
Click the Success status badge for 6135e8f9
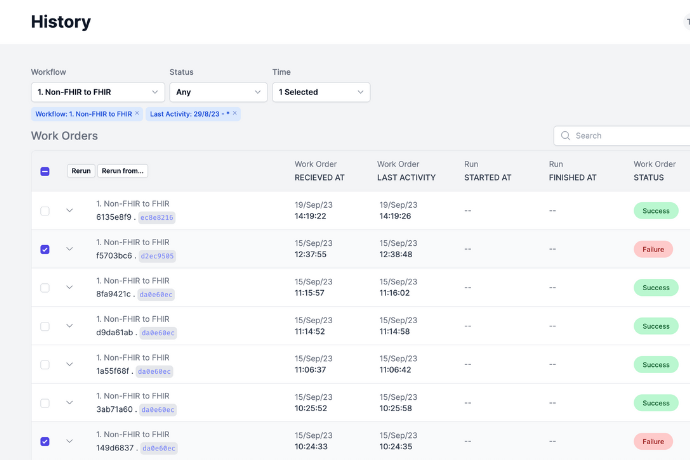click(x=655, y=211)
